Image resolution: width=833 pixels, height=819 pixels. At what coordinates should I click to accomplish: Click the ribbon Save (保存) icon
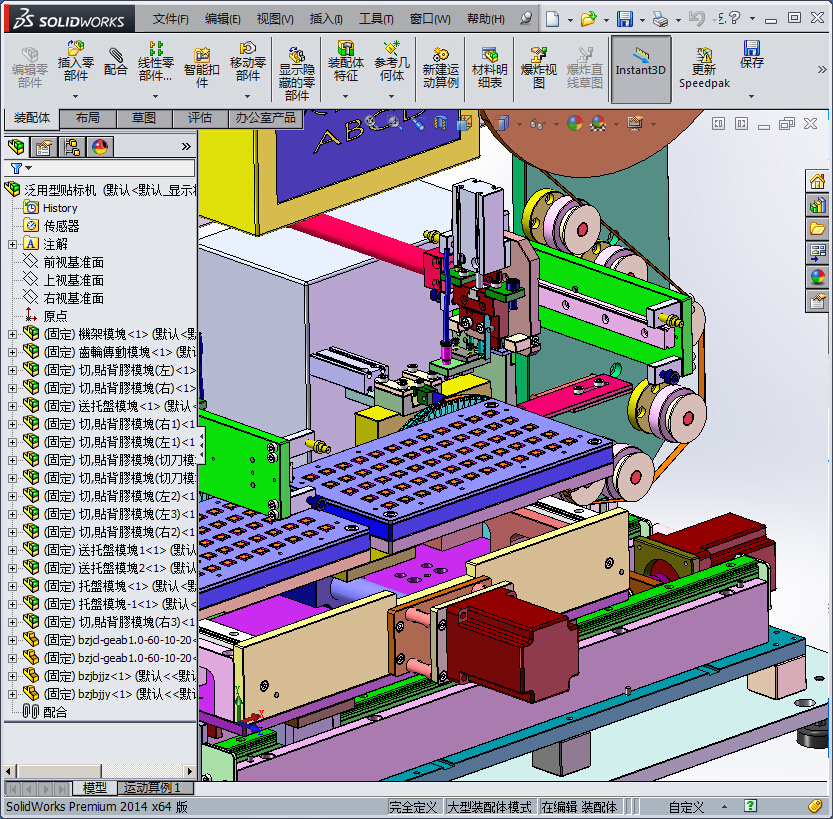(x=751, y=54)
